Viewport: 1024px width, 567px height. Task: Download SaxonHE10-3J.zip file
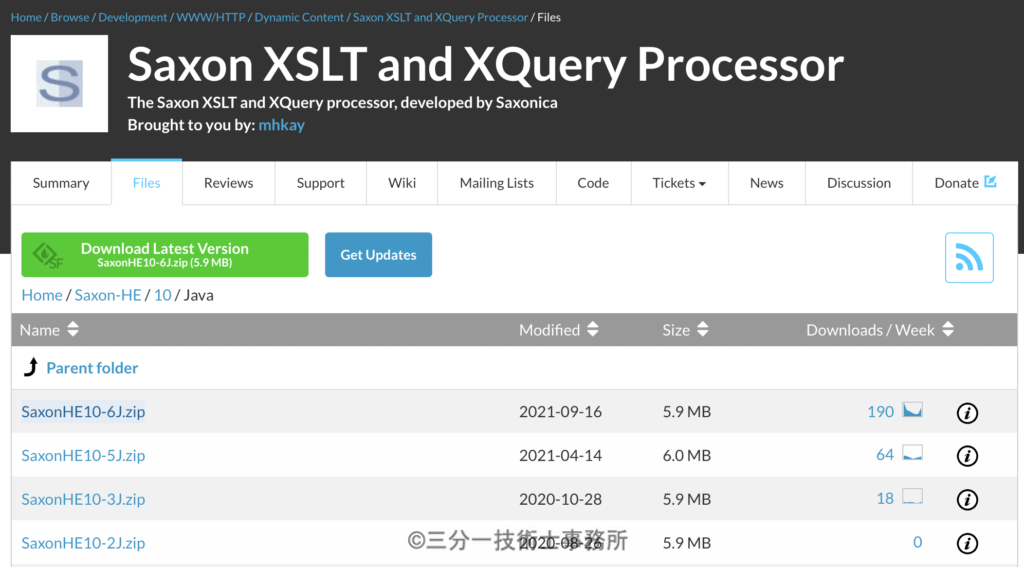point(83,499)
